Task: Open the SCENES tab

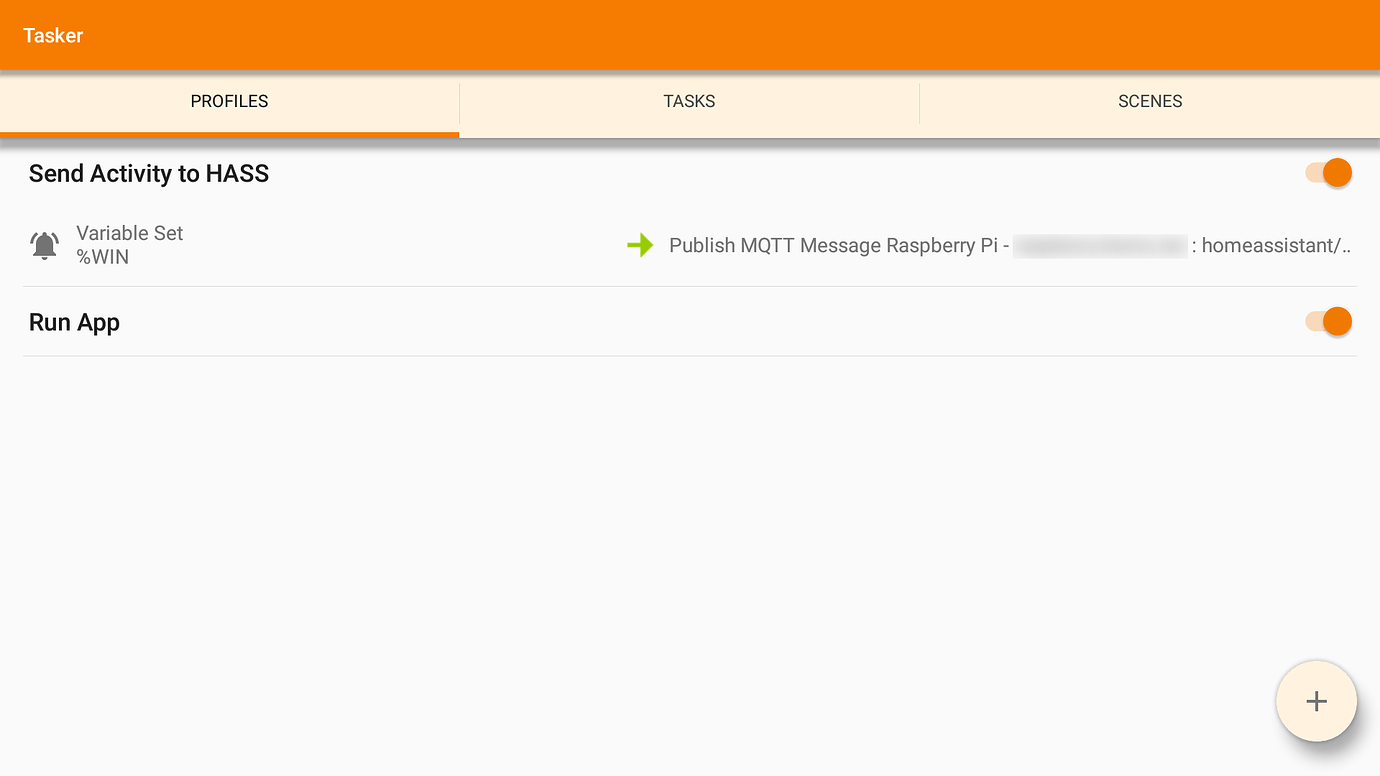Action: (1150, 102)
